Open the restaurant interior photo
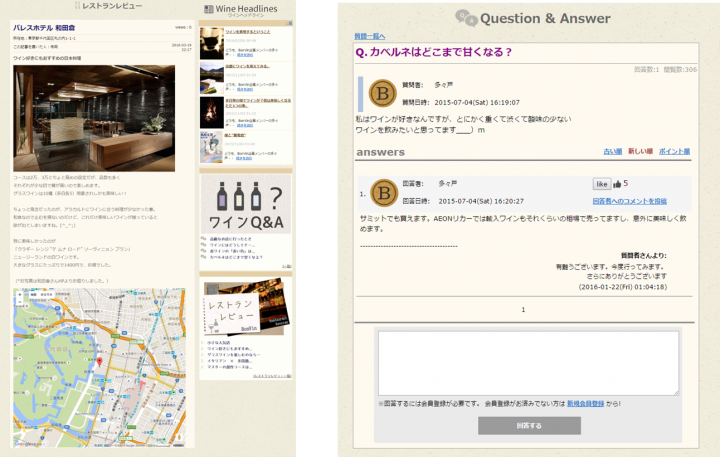 [x=94, y=118]
